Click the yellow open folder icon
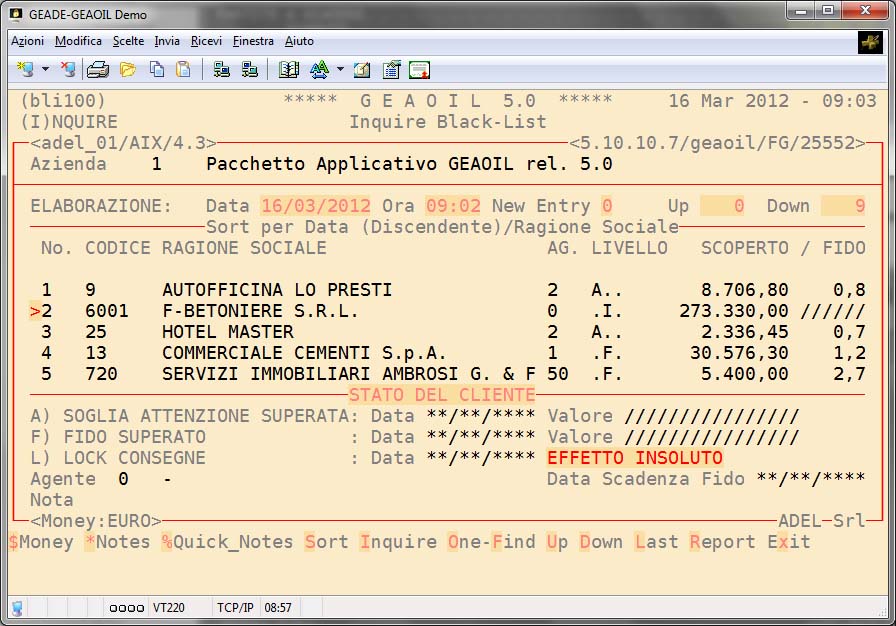The height and width of the screenshot is (626, 896). (x=127, y=69)
